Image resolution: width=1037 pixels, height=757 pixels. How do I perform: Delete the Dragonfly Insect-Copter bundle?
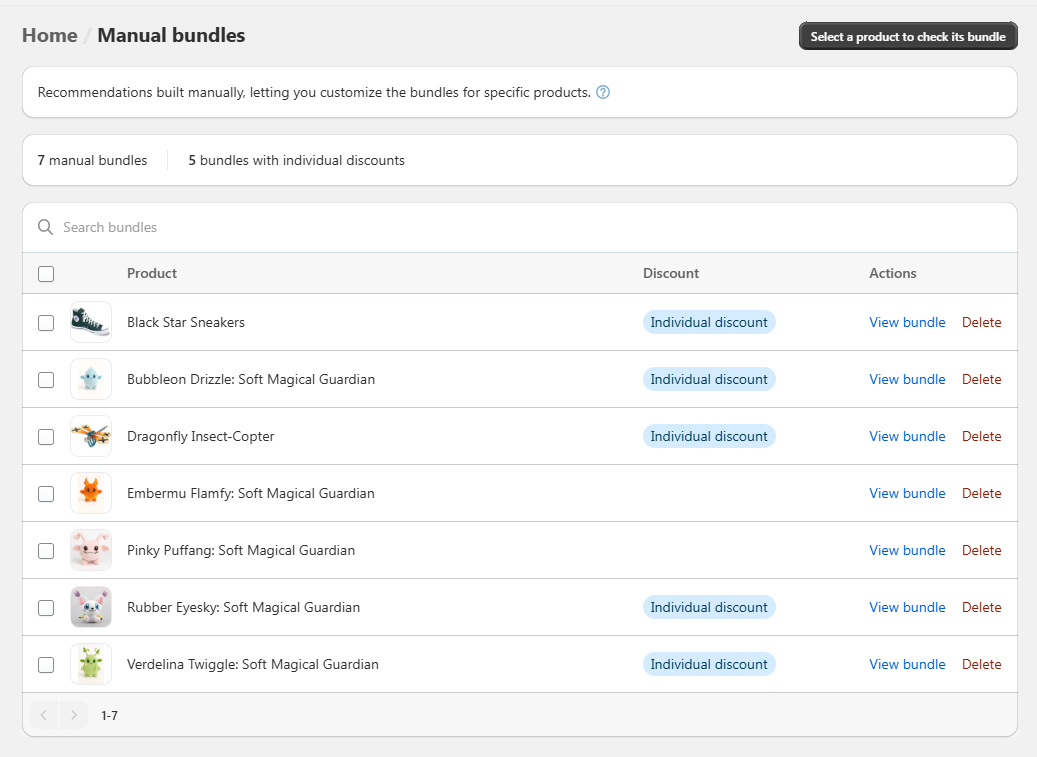[981, 436]
